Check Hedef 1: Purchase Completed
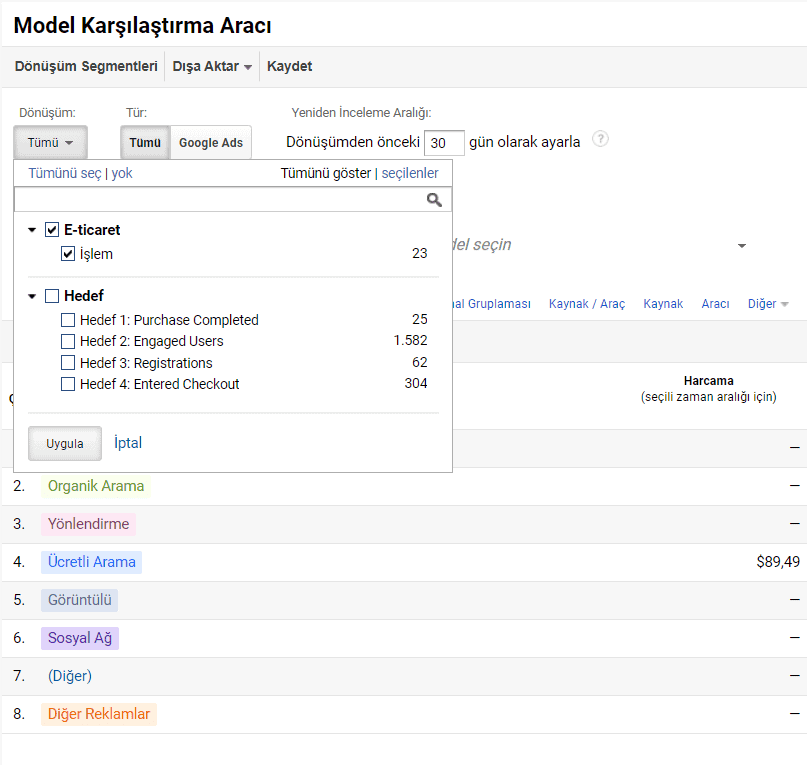This screenshot has width=807, height=765. [68, 320]
